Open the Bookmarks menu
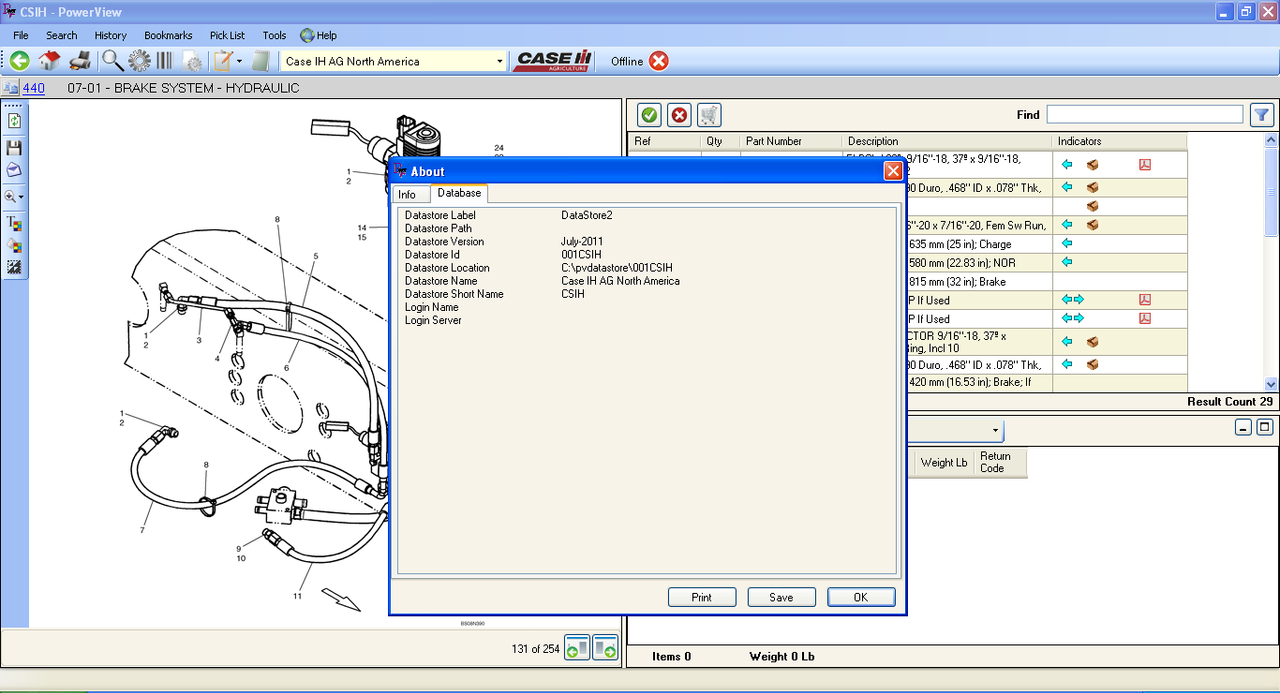This screenshot has width=1280, height=693. click(x=168, y=35)
